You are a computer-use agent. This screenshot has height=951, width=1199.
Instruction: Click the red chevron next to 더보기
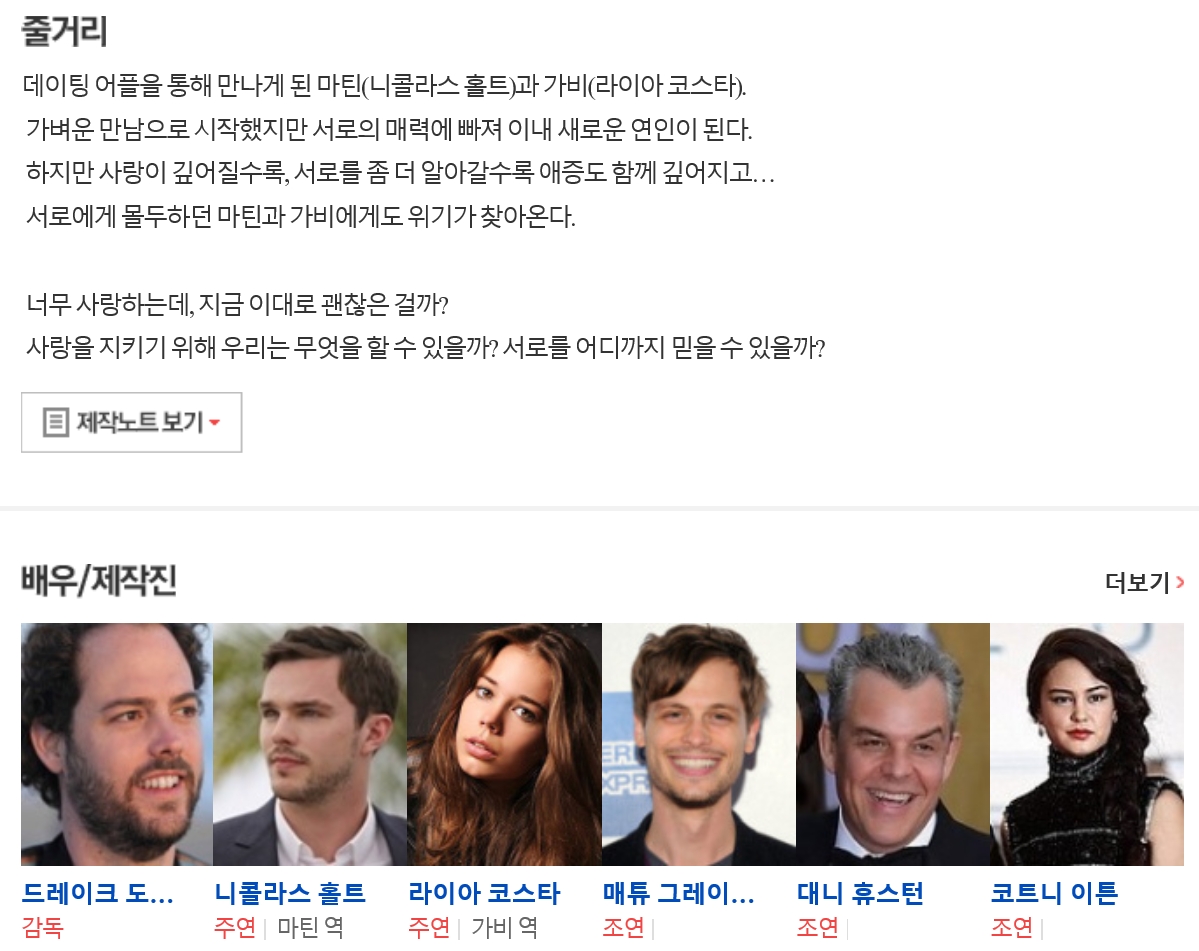click(1180, 583)
